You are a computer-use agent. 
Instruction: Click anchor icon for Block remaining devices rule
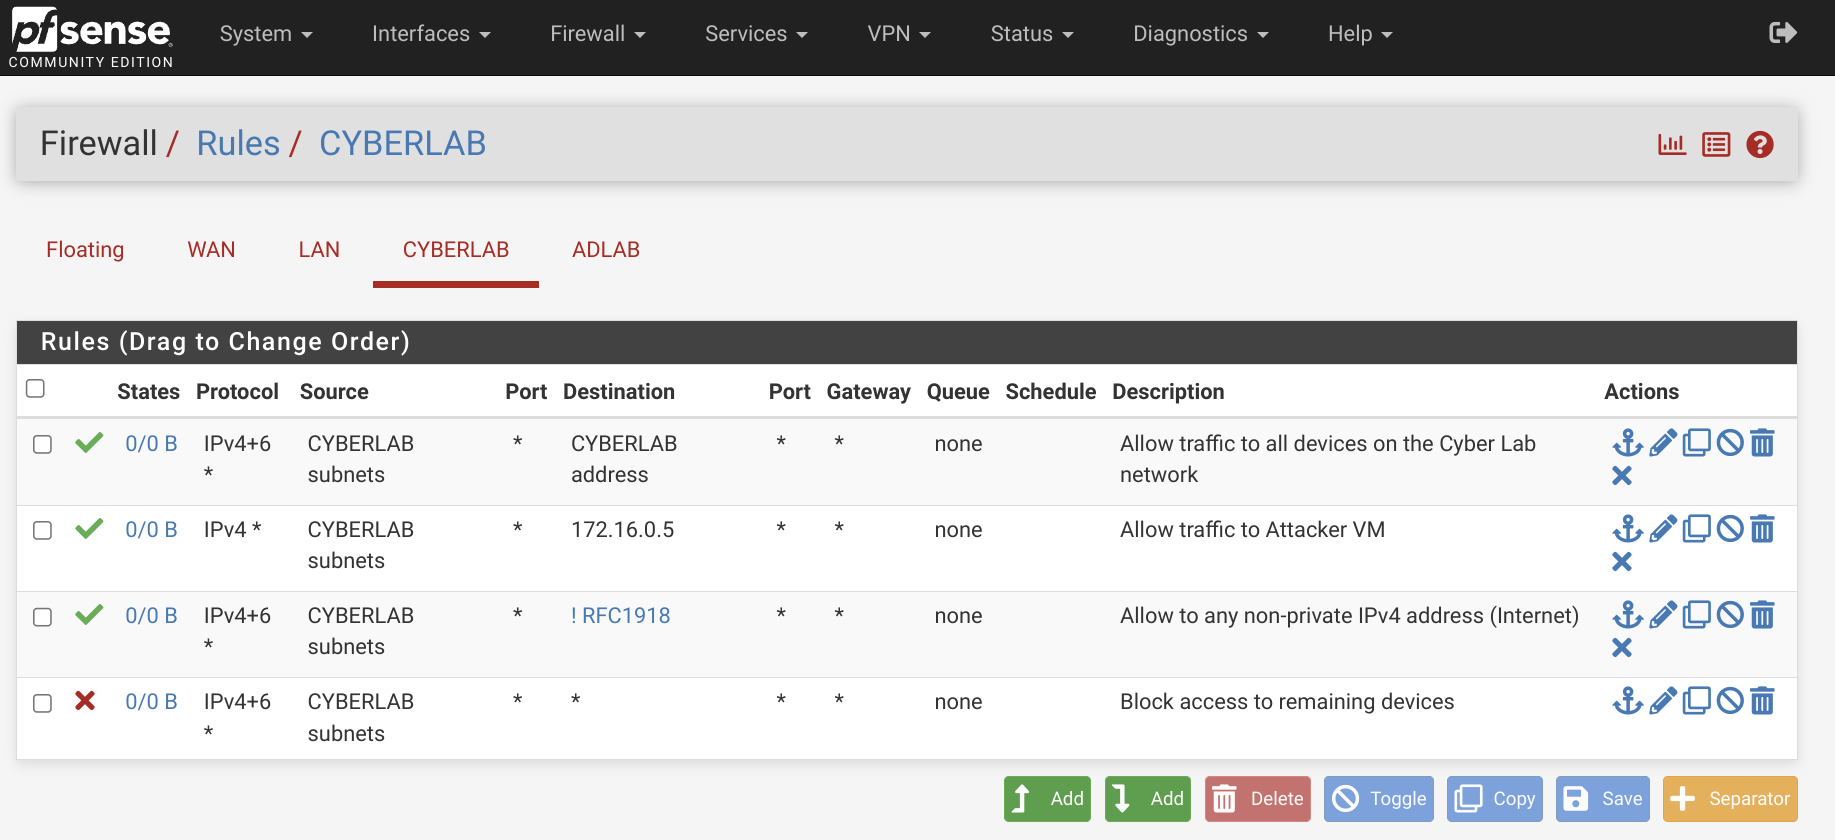tap(1628, 701)
